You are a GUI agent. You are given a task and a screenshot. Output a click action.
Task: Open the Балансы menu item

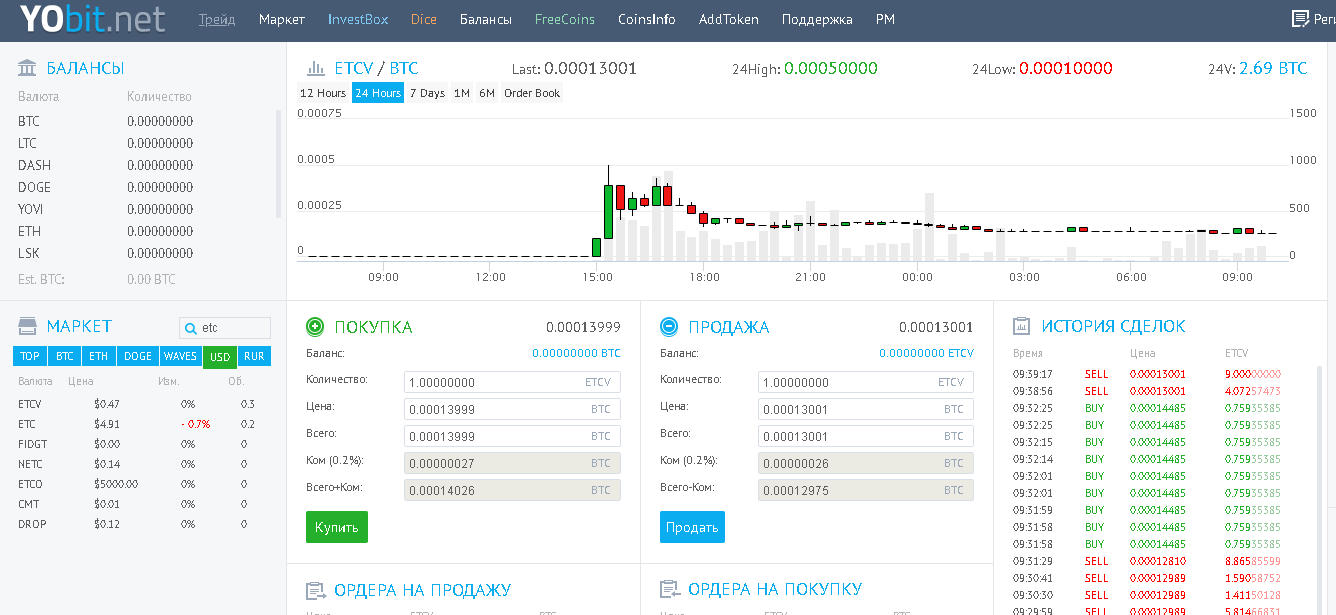coord(486,19)
